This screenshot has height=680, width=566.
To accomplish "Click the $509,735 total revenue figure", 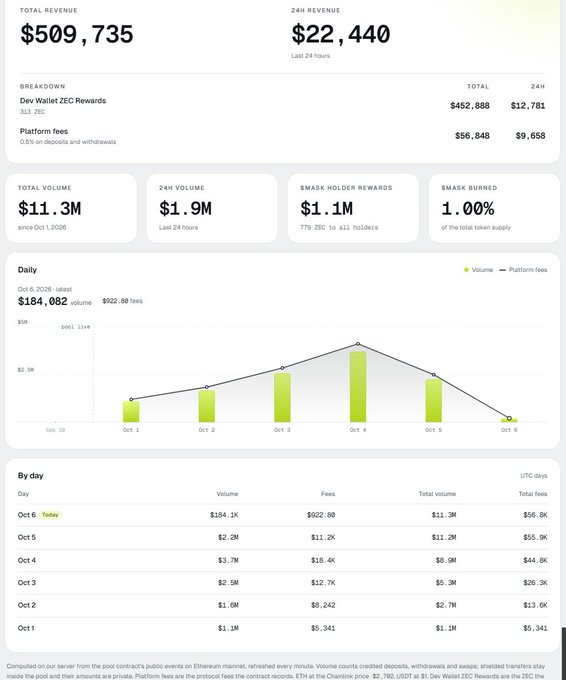I will pyautogui.click(x=77, y=34).
